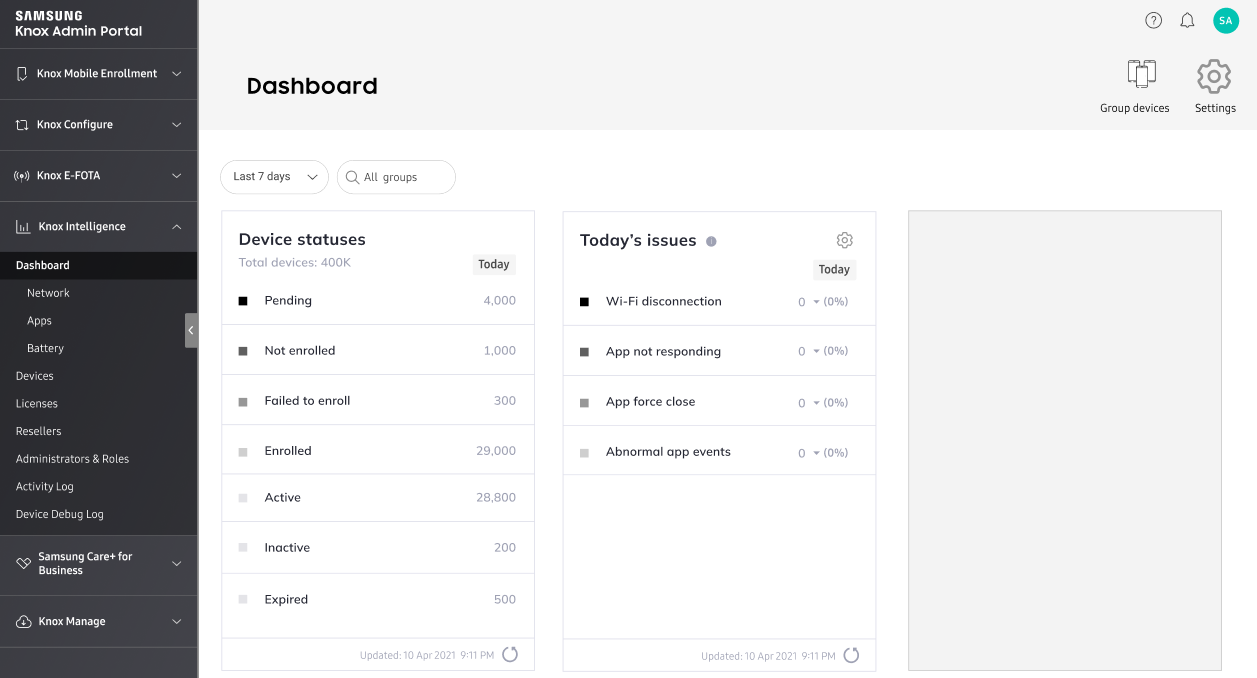This screenshot has width=1257, height=678.
Task: Expand Knox E-FOTA chevron
Action: pyautogui.click(x=177, y=176)
